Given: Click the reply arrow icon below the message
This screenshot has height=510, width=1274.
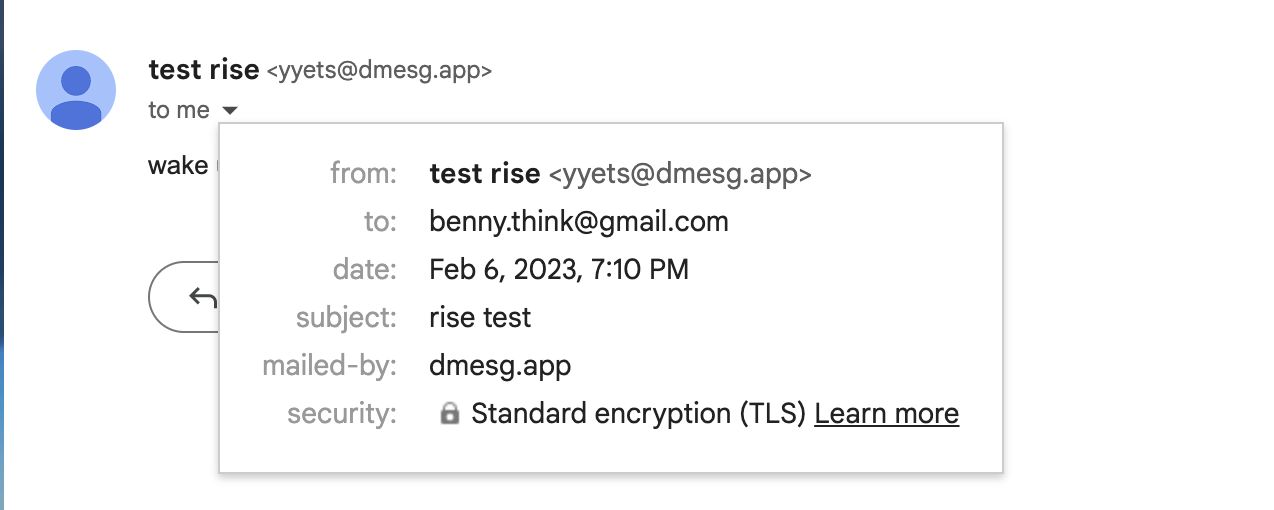Looking at the screenshot, I should pyautogui.click(x=203, y=297).
